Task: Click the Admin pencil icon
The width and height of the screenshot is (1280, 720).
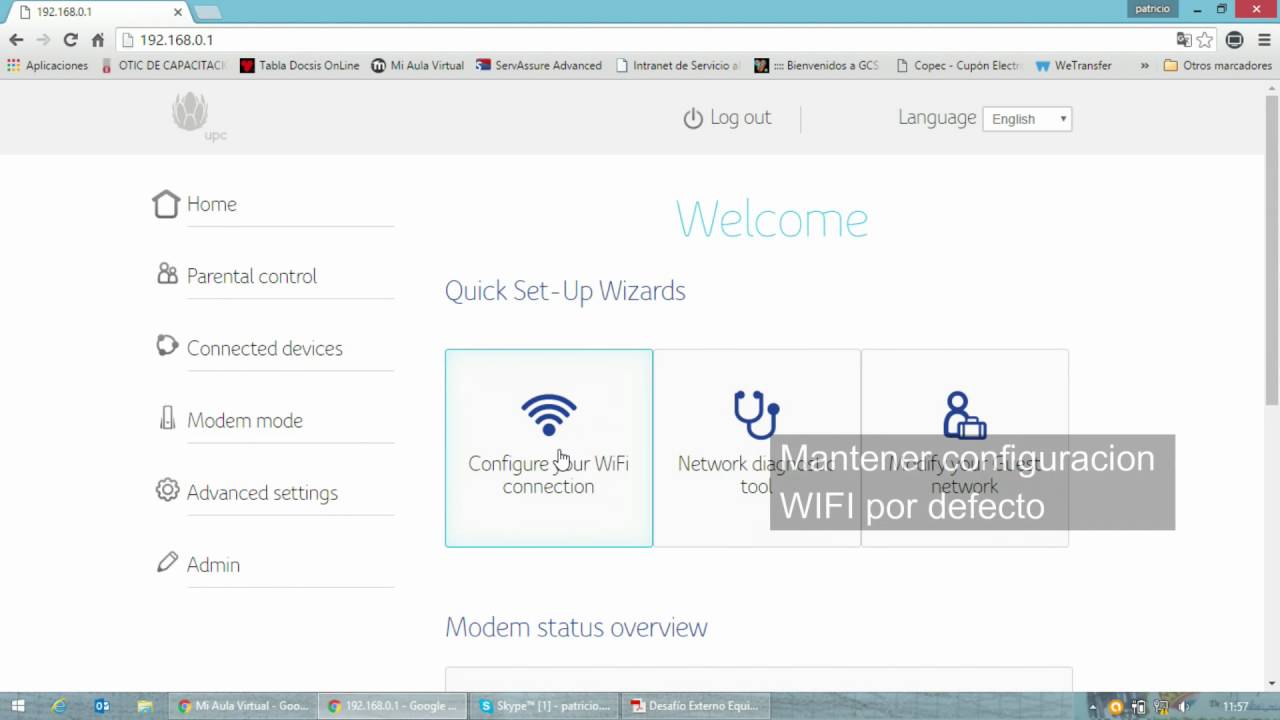Action: pos(167,562)
